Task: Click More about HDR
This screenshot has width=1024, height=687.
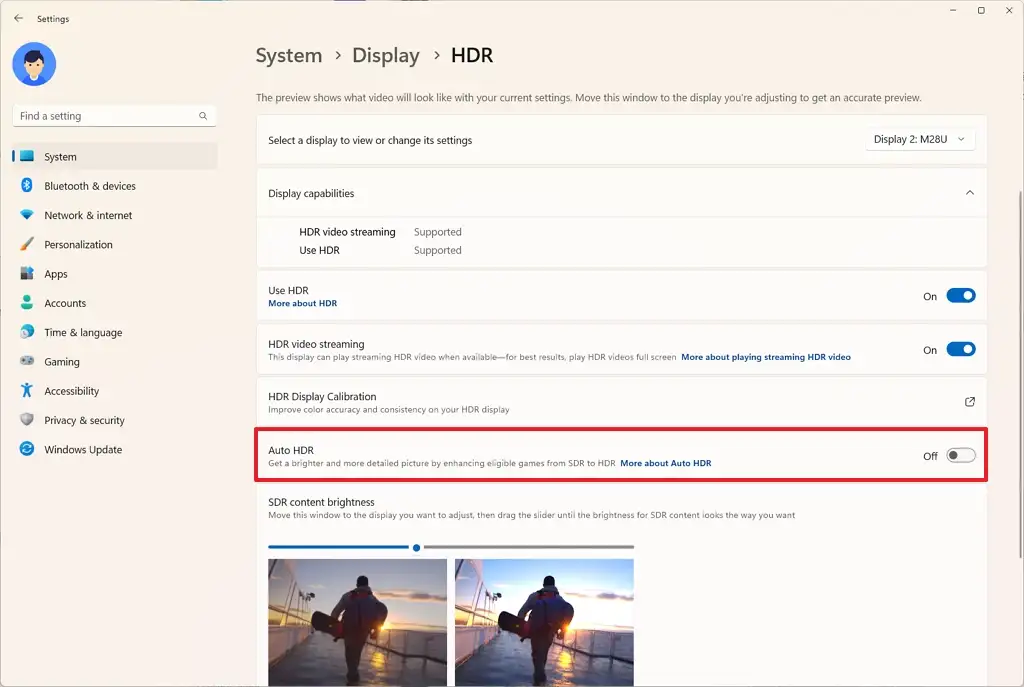Action: click(302, 303)
